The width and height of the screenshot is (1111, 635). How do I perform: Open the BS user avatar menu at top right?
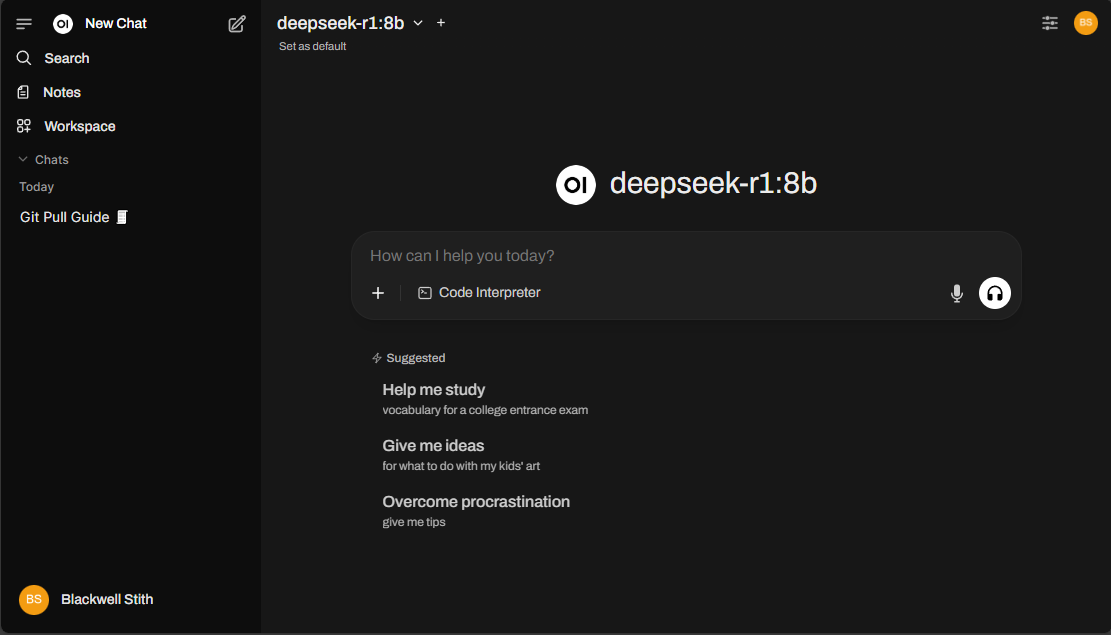coord(1085,23)
